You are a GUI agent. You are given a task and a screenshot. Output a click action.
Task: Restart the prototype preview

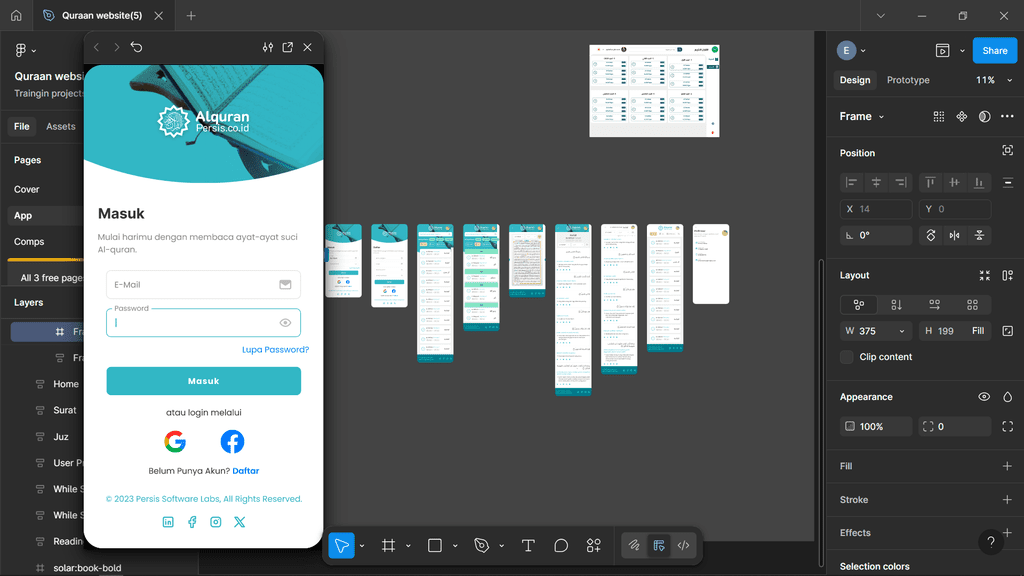136,47
